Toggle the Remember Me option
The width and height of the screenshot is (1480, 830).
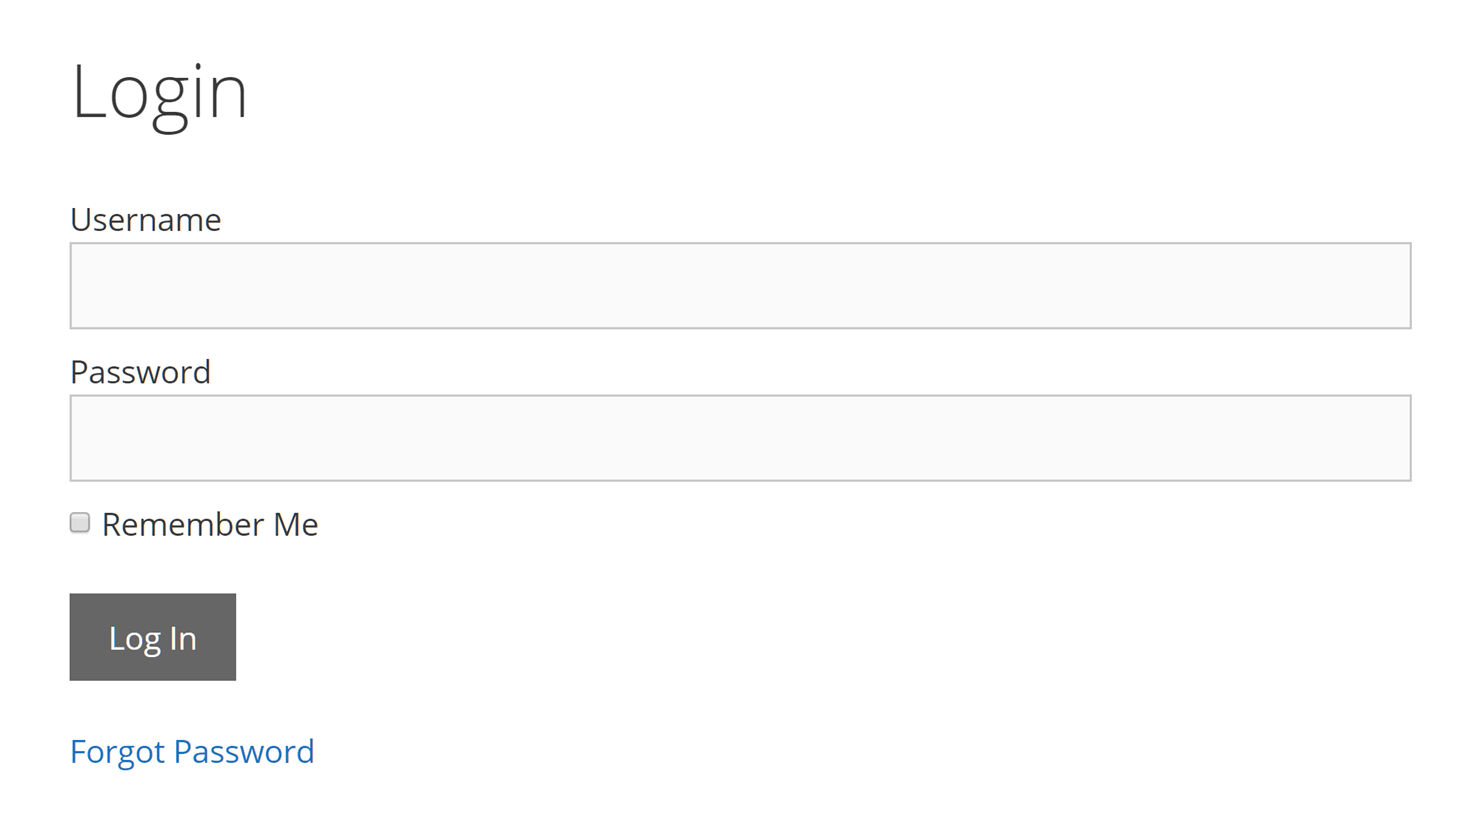[x=80, y=523]
